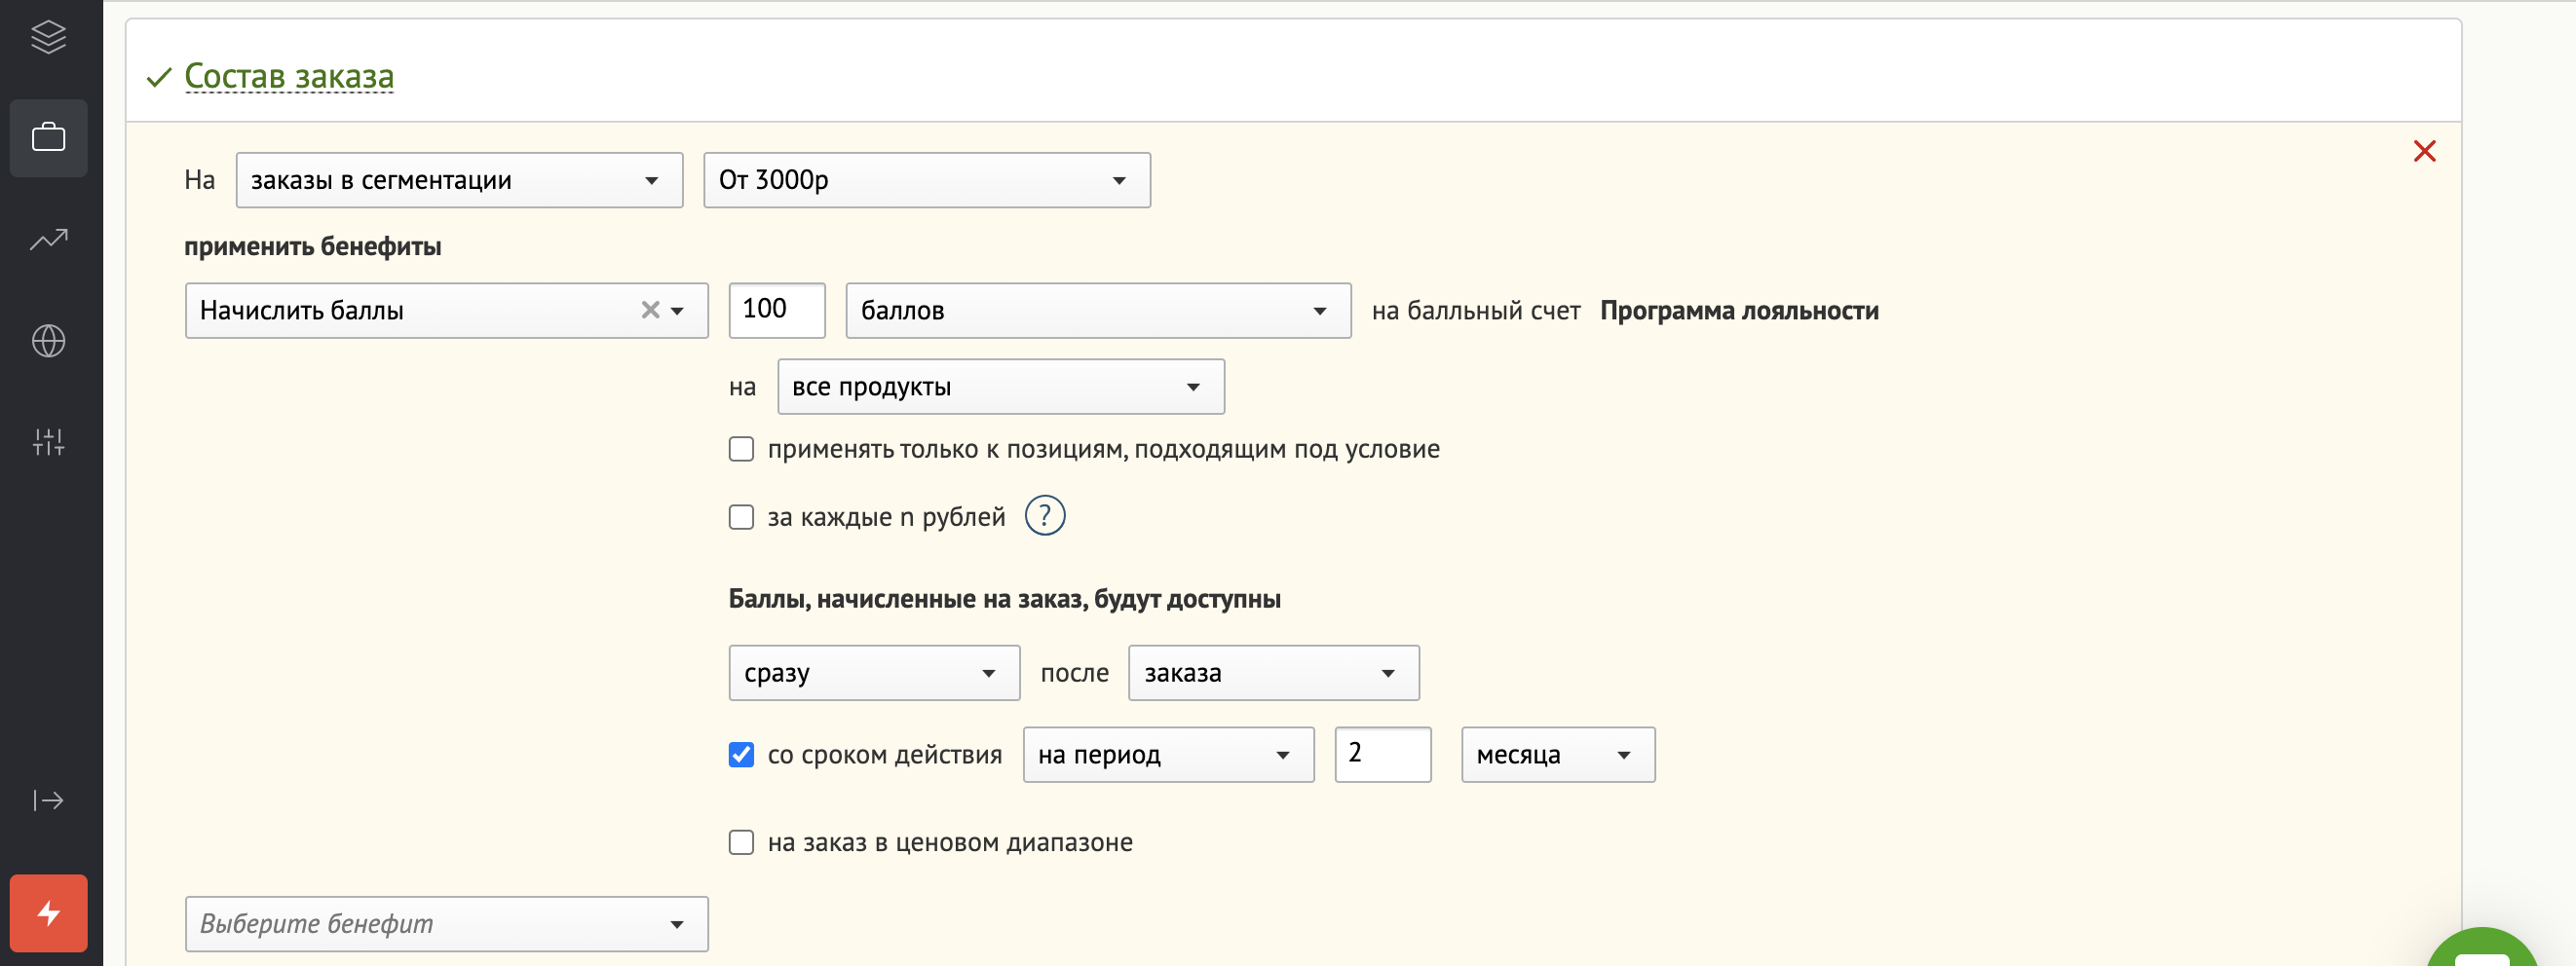Collapse the 'Состав заказа' section heading
2576x966 pixels.
click(x=289, y=76)
